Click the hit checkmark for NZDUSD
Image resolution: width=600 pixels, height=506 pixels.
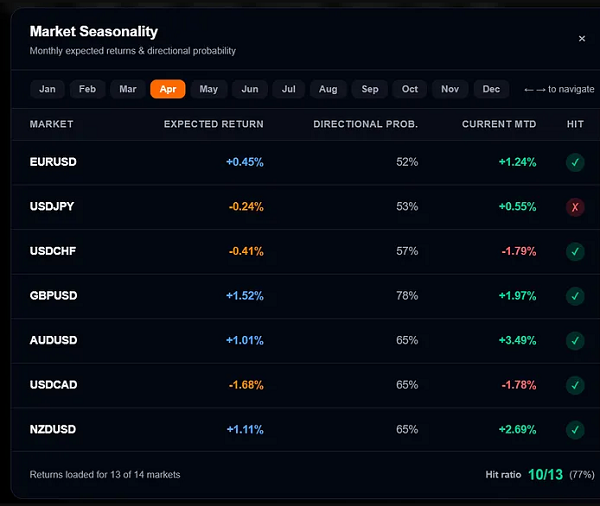pyautogui.click(x=575, y=430)
